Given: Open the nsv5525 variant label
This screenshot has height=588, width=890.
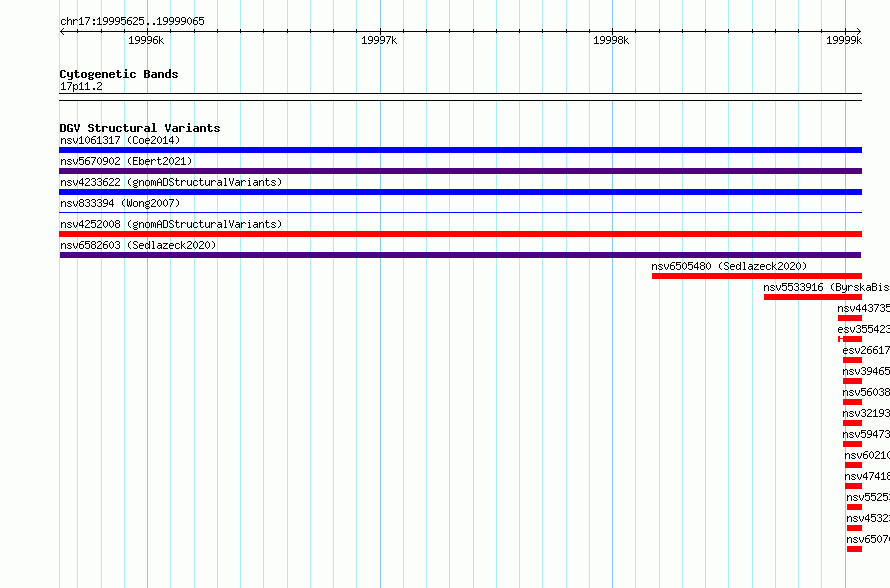Looking at the screenshot, I should pyautogui.click(x=868, y=497).
